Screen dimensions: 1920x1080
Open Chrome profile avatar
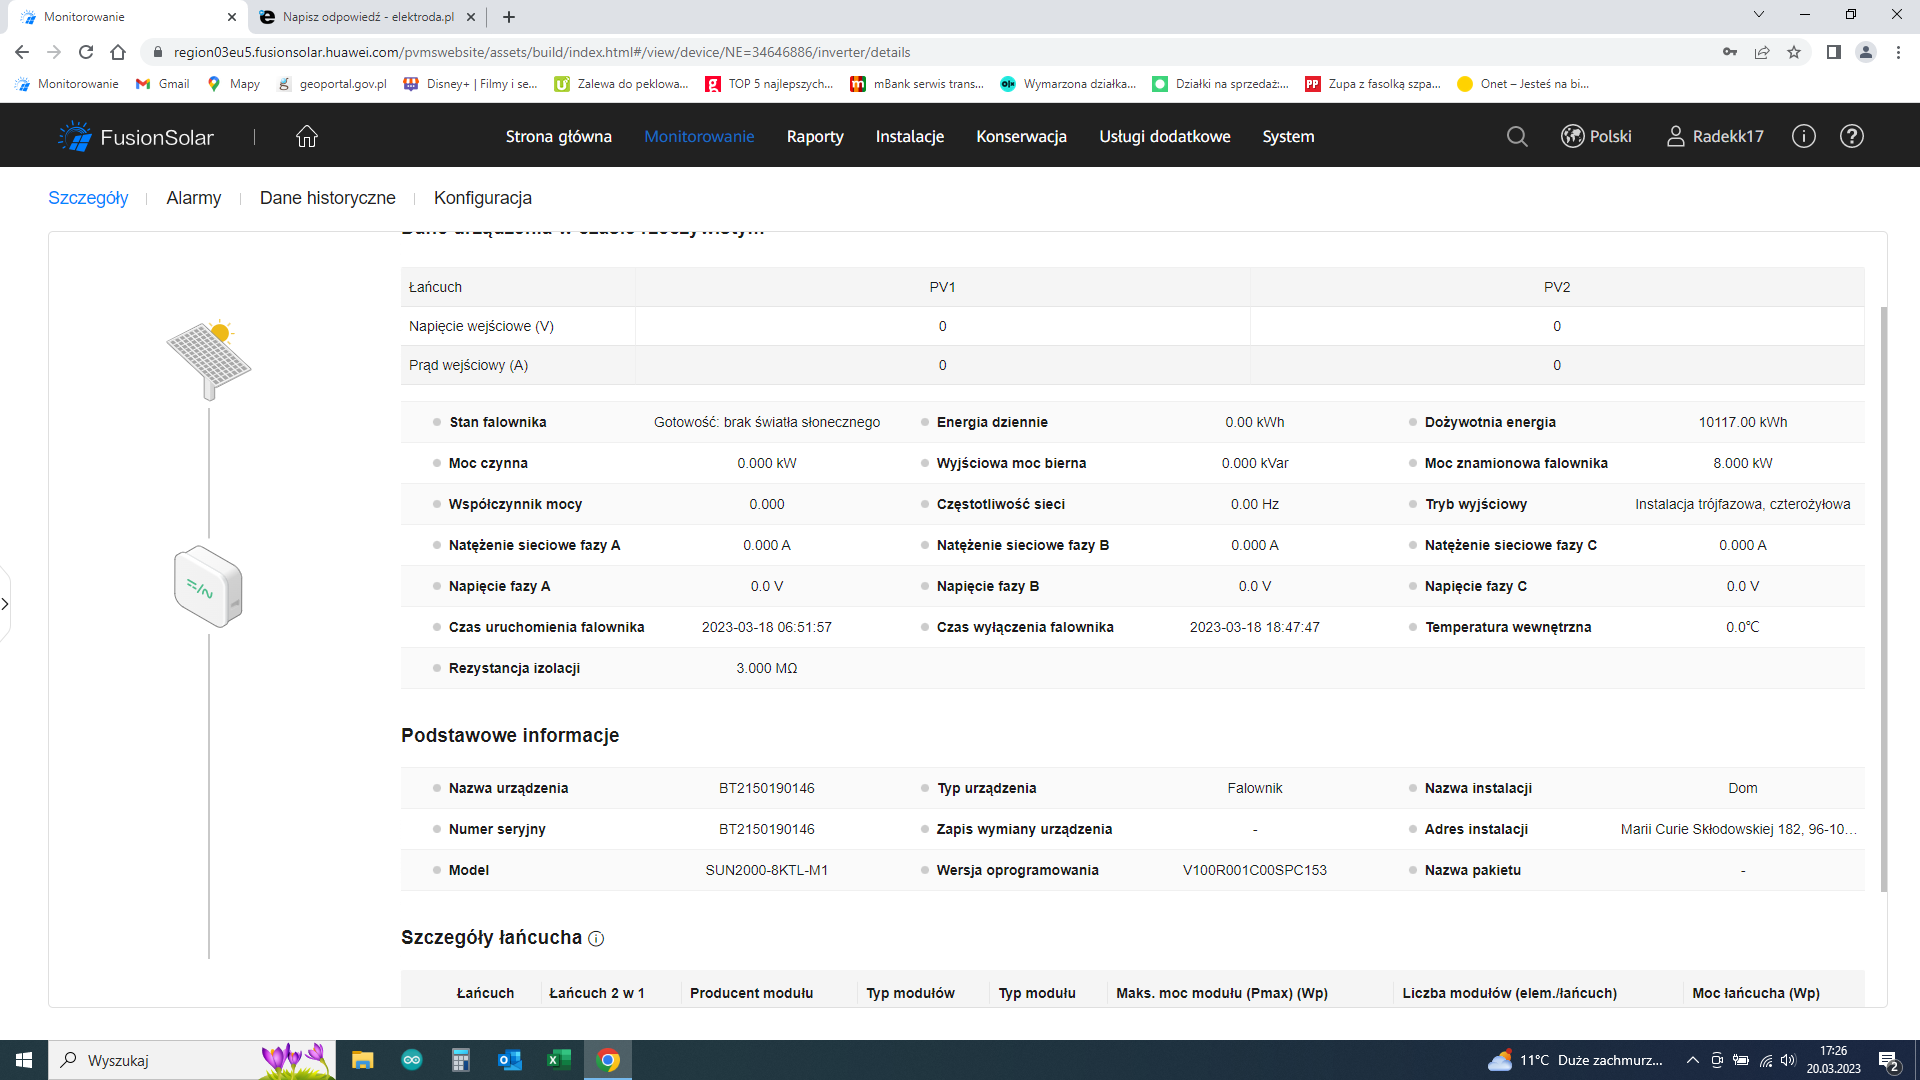pos(1866,52)
